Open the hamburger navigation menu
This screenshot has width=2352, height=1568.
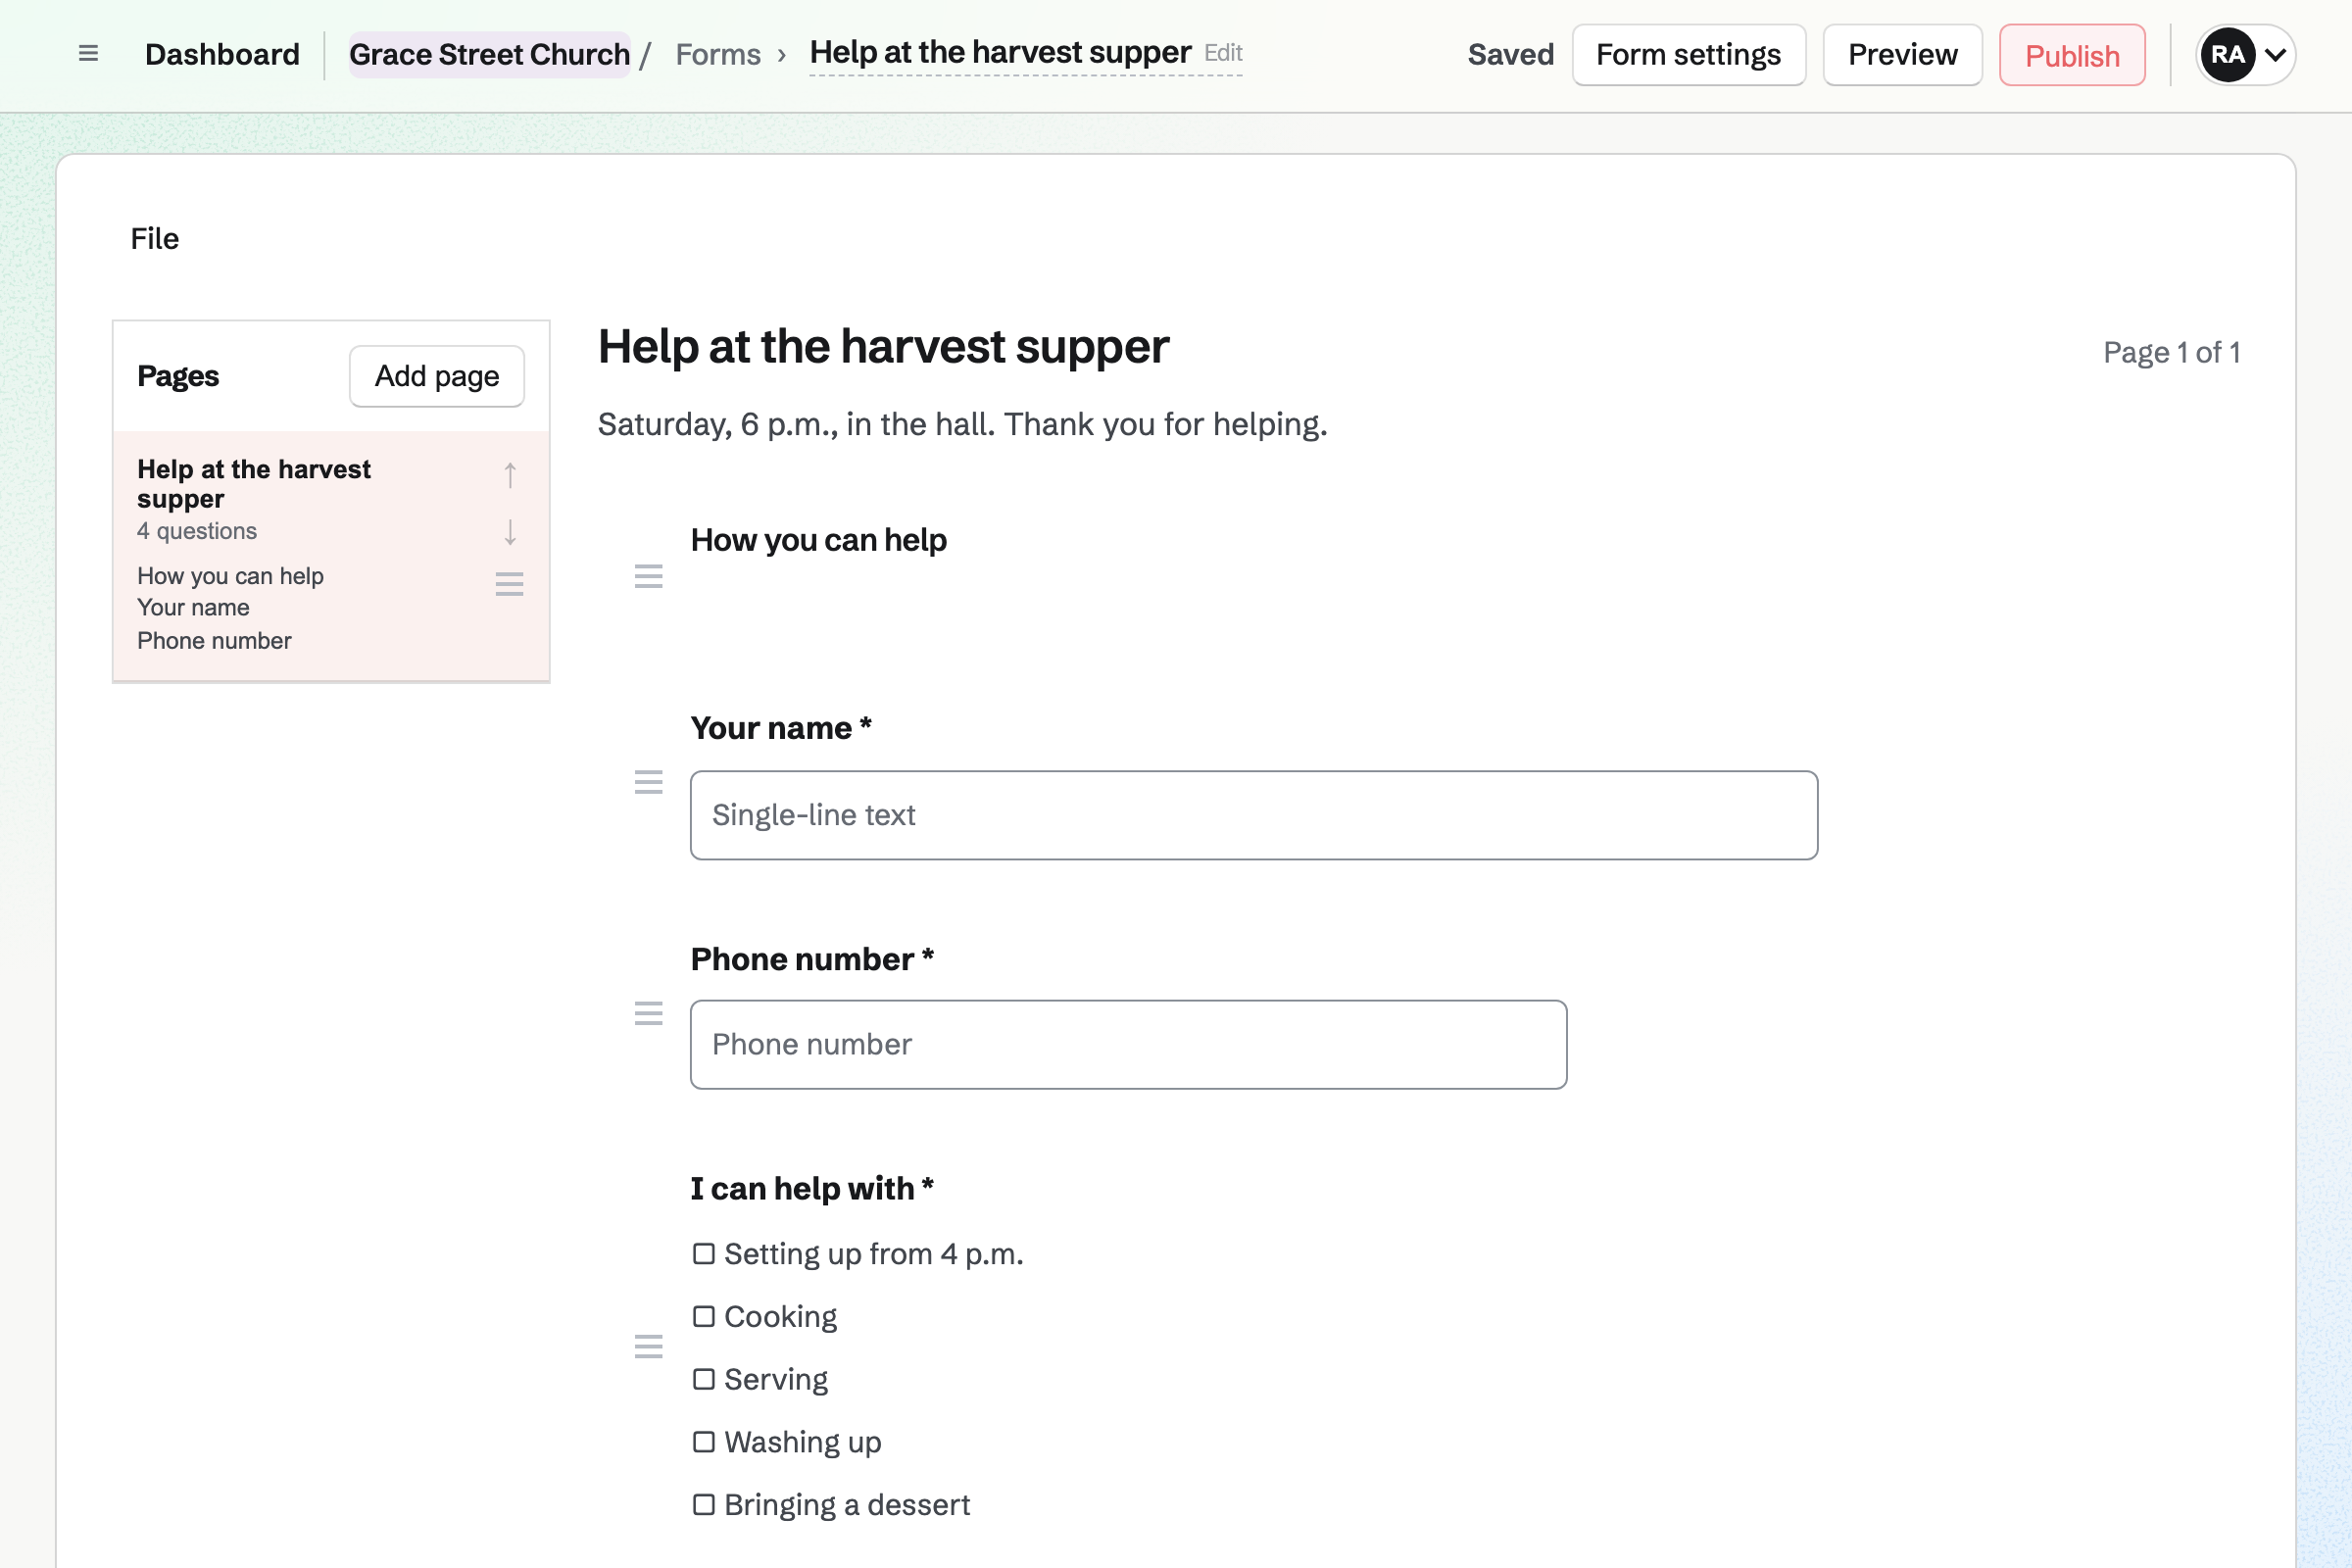(x=88, y=54)
